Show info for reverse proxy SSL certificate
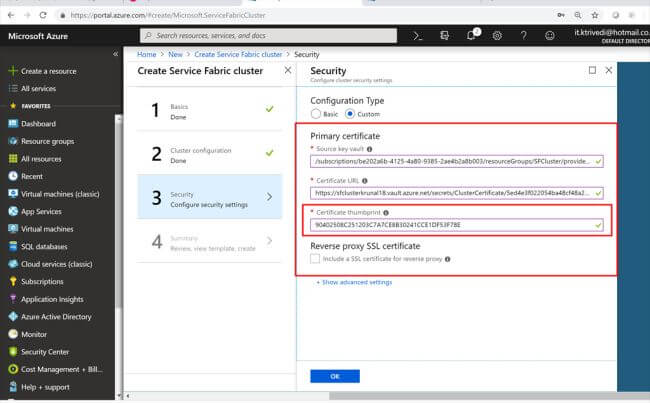 (447, 259)
